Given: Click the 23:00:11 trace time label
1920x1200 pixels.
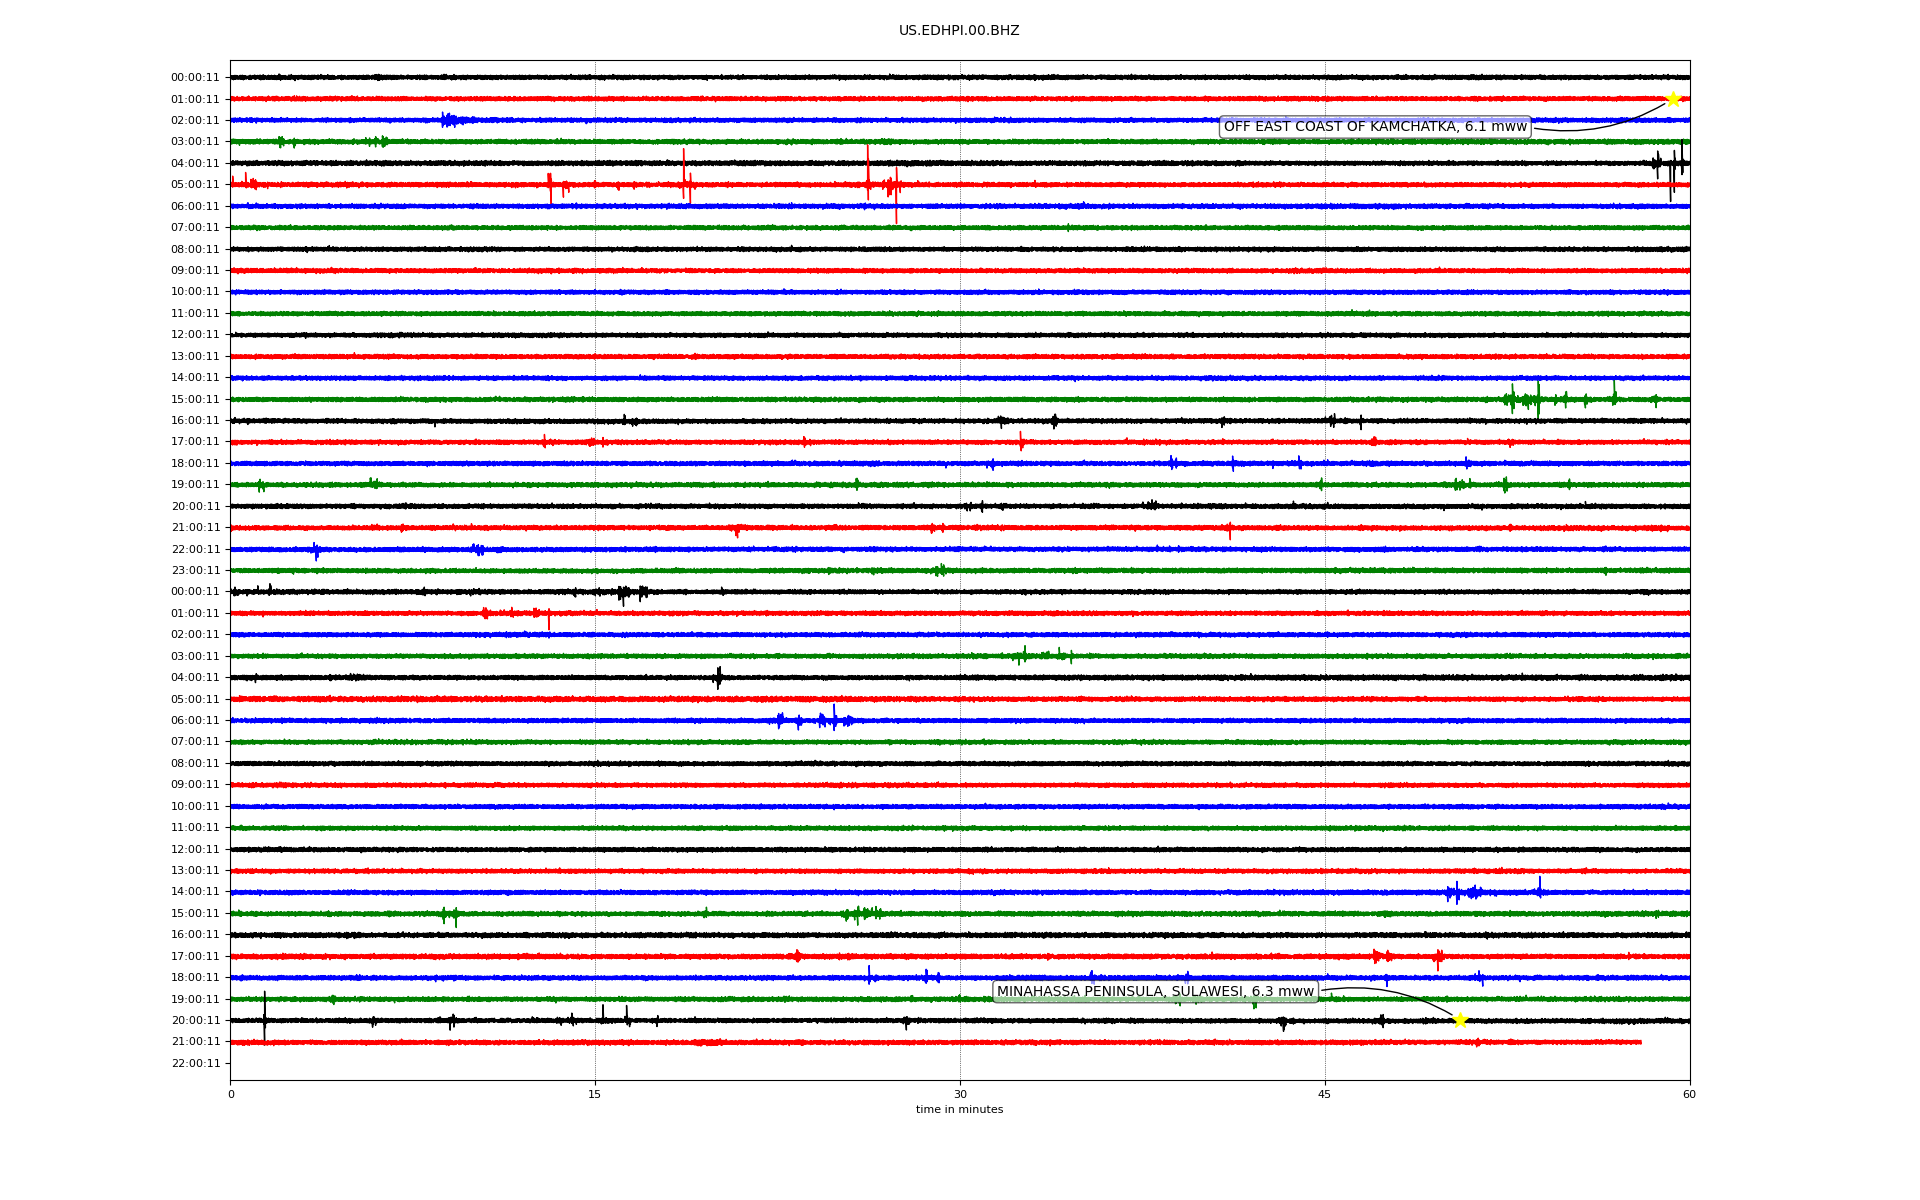Looking at the screenshot, I should [x=195, y=571].
